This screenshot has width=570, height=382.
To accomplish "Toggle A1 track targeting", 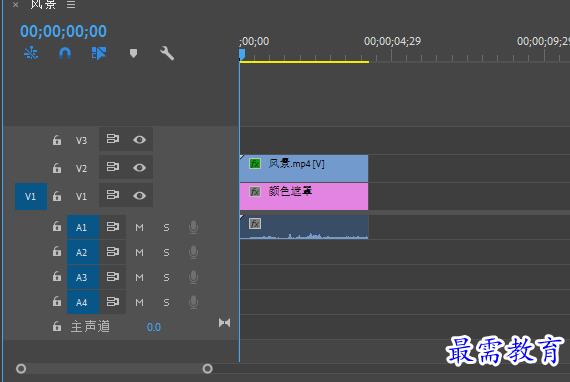I will tap(83, 228).
